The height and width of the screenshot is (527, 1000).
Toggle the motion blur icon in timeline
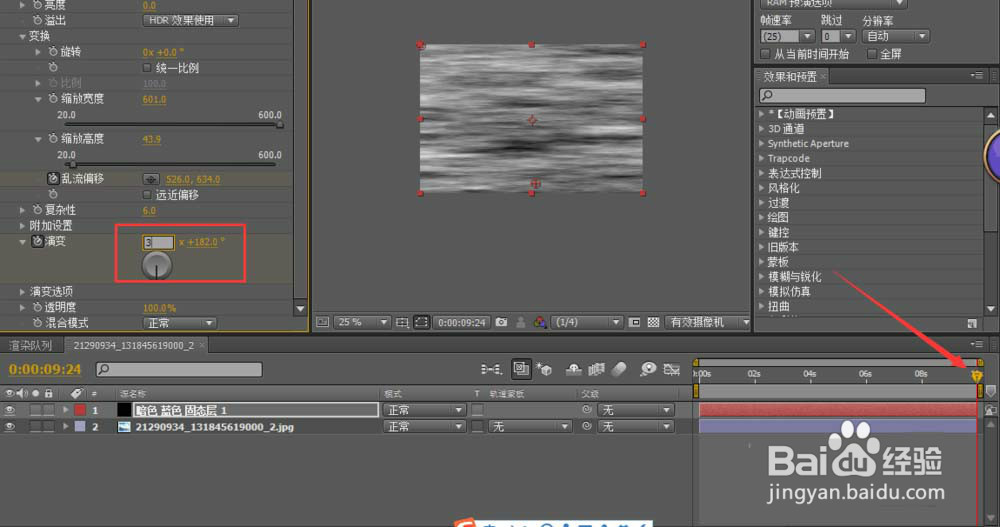pyautogui.click(x=619, y=369)
